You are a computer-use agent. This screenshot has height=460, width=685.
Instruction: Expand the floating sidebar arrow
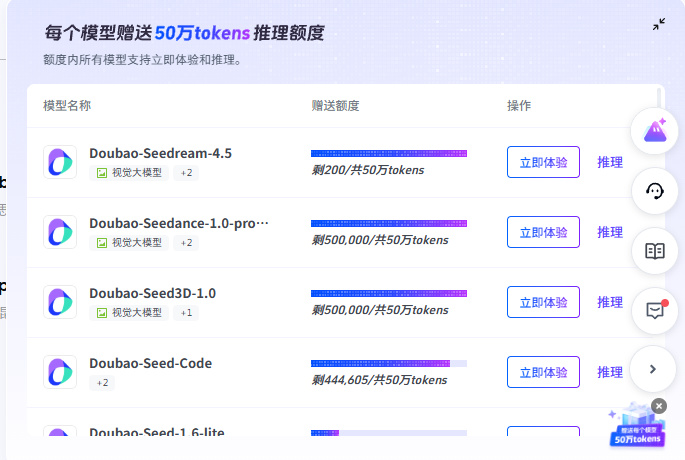[x=654, y=368]
